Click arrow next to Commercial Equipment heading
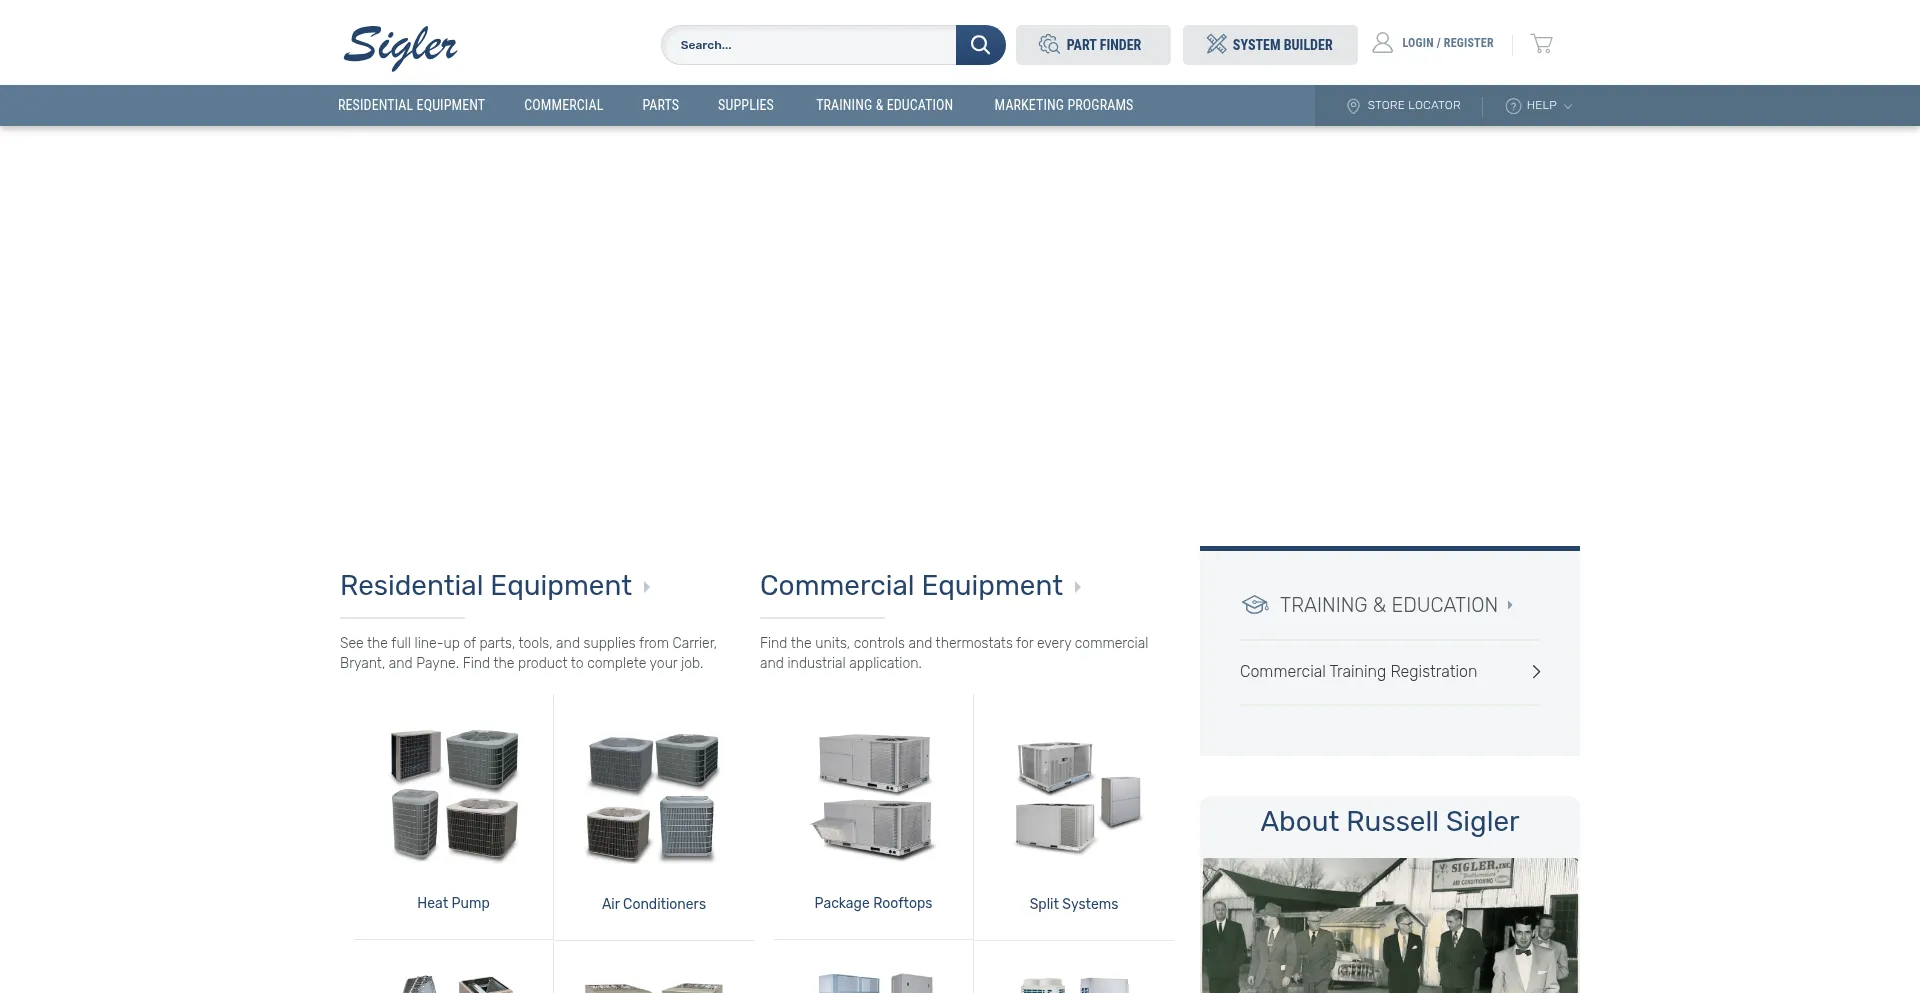Viewport: 1920px width, 993px height. [1078, 587]
